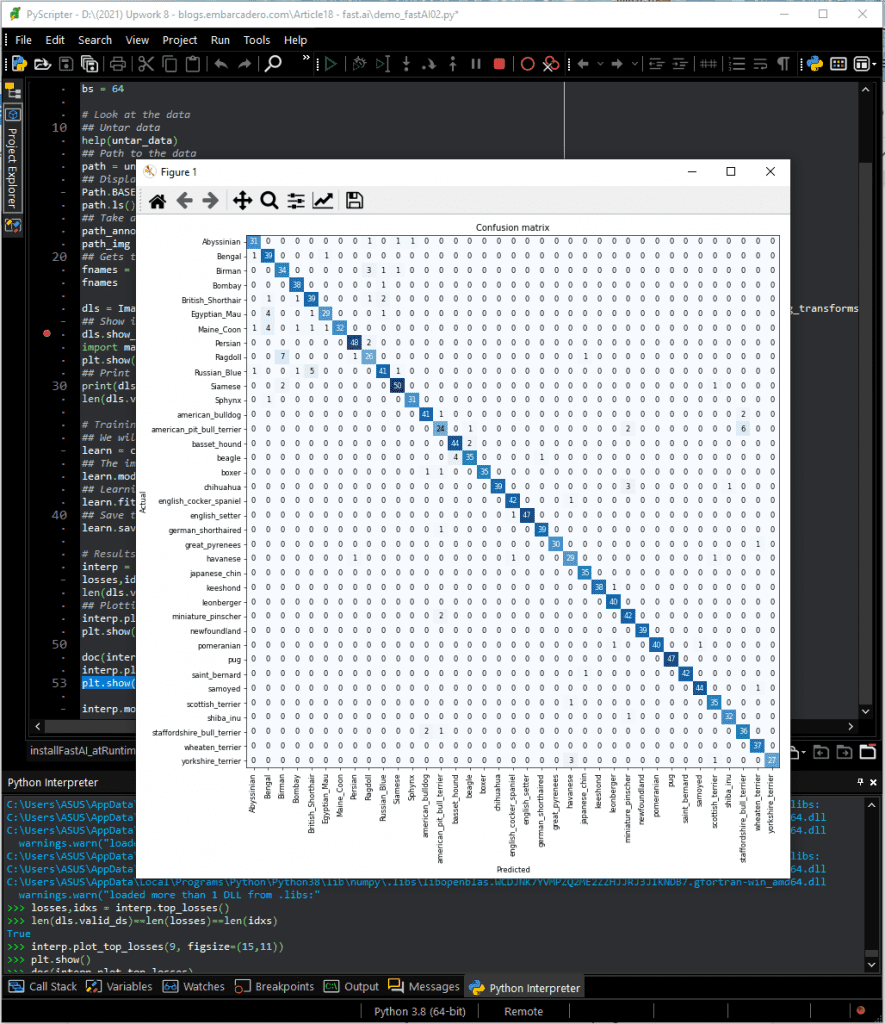This screenshot has height=1024, width=885.
Task: Switch to the Messages tab
Action: (423, 986)
